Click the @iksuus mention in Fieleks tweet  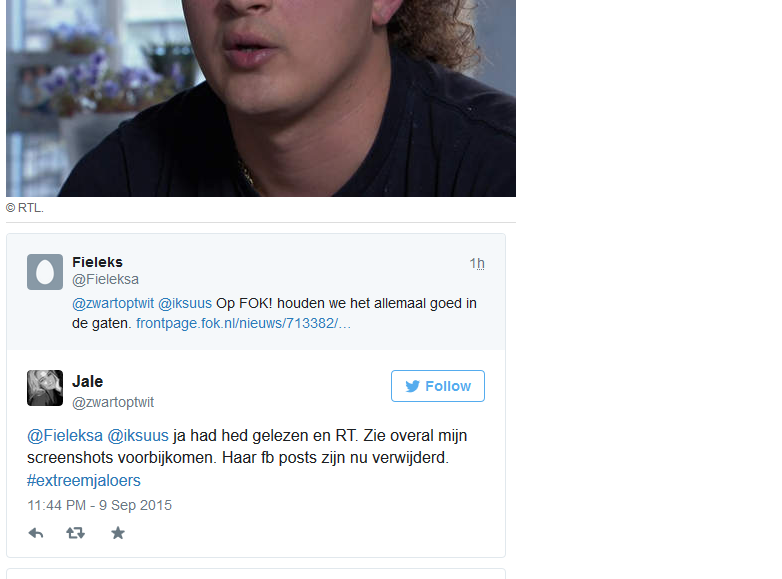coord(185,303)
